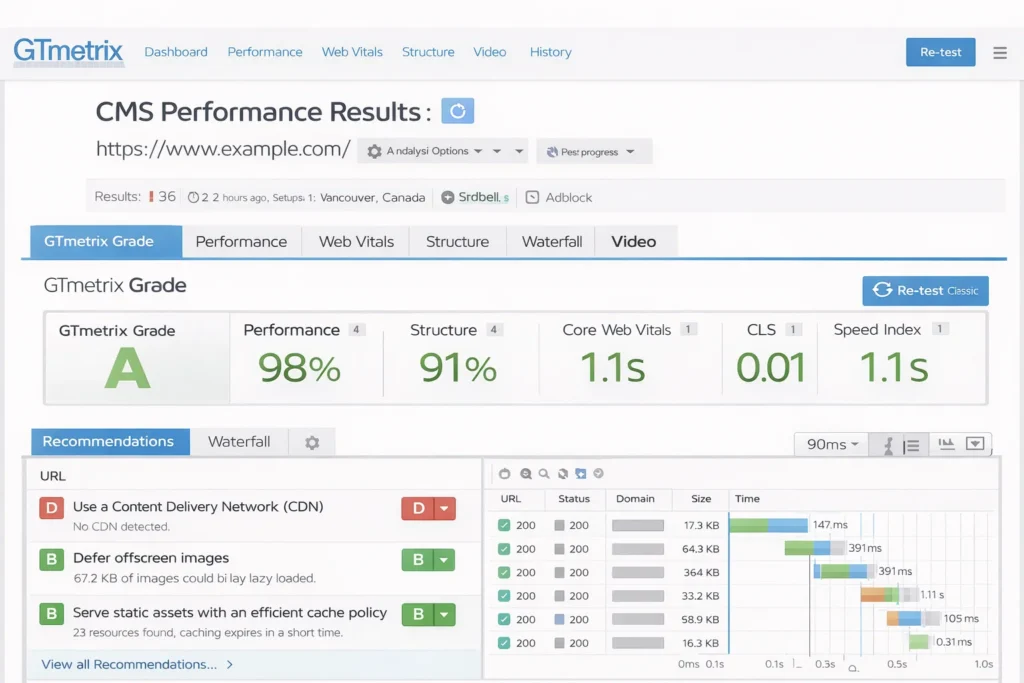The image size is (1024, 683).
Task: Click the Adblock indicator in the results bar
Action: point(558,197)
